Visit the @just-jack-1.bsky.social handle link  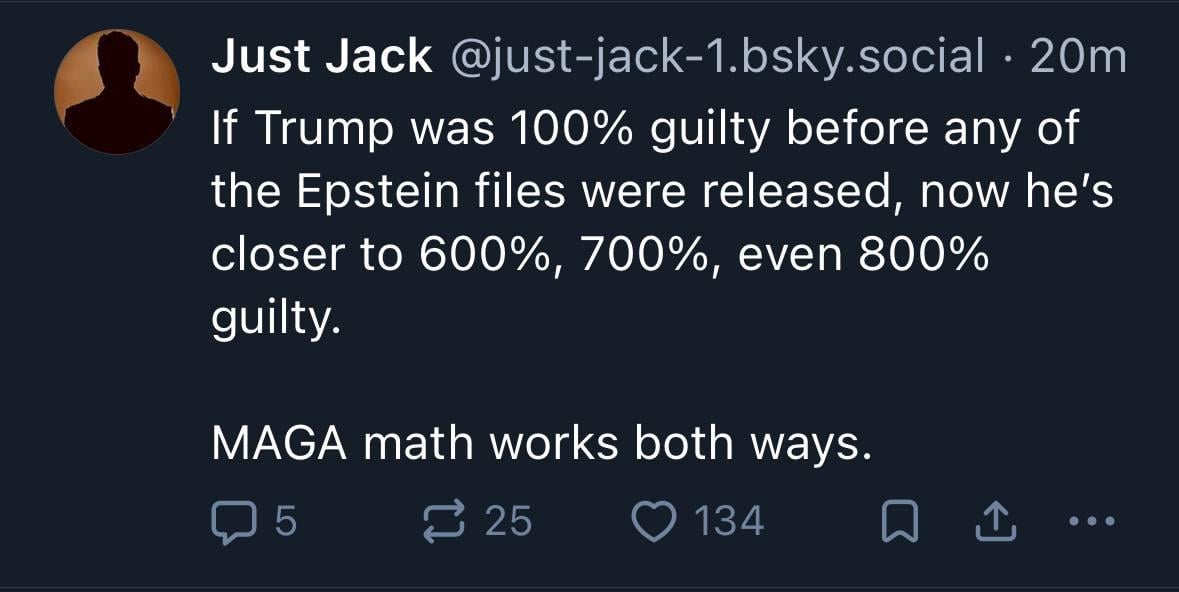click(718, 60)
